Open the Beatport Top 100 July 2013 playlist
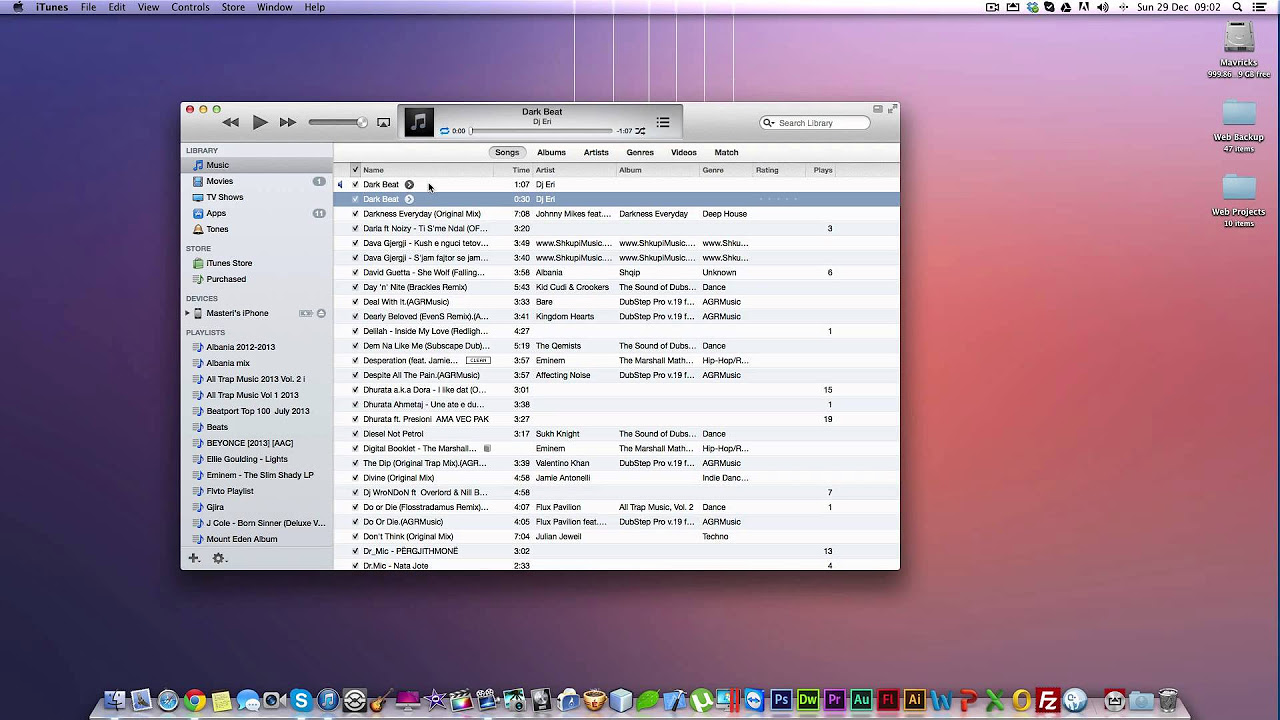This screenshot has width=1280, height=720. 257,411
